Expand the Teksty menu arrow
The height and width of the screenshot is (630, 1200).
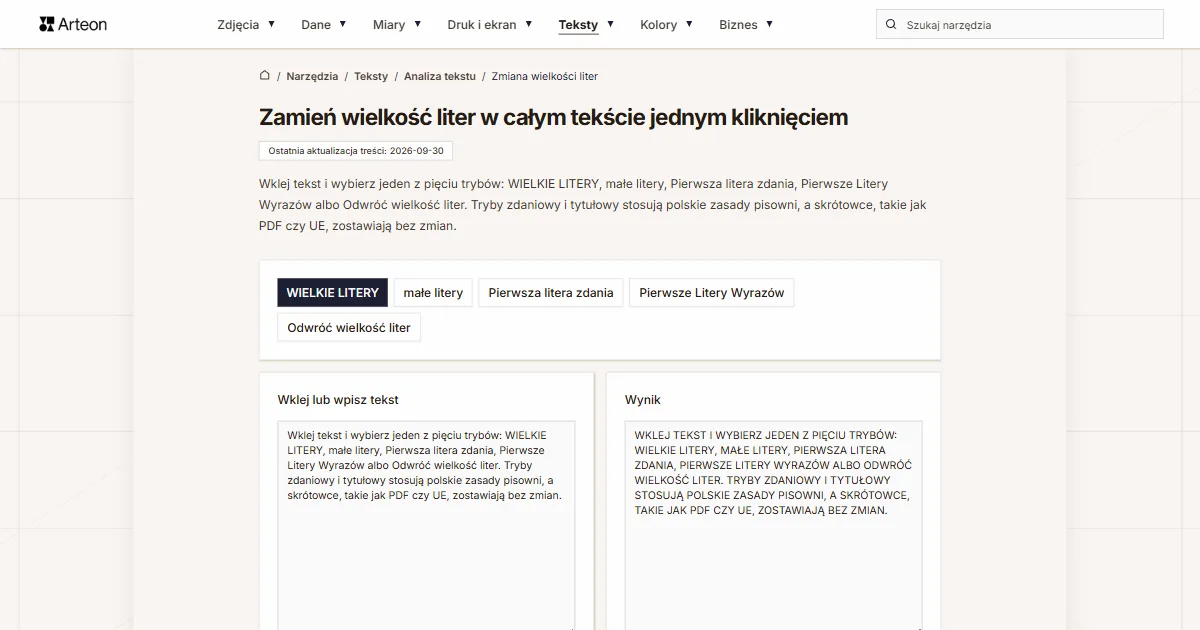coord(610,23)
